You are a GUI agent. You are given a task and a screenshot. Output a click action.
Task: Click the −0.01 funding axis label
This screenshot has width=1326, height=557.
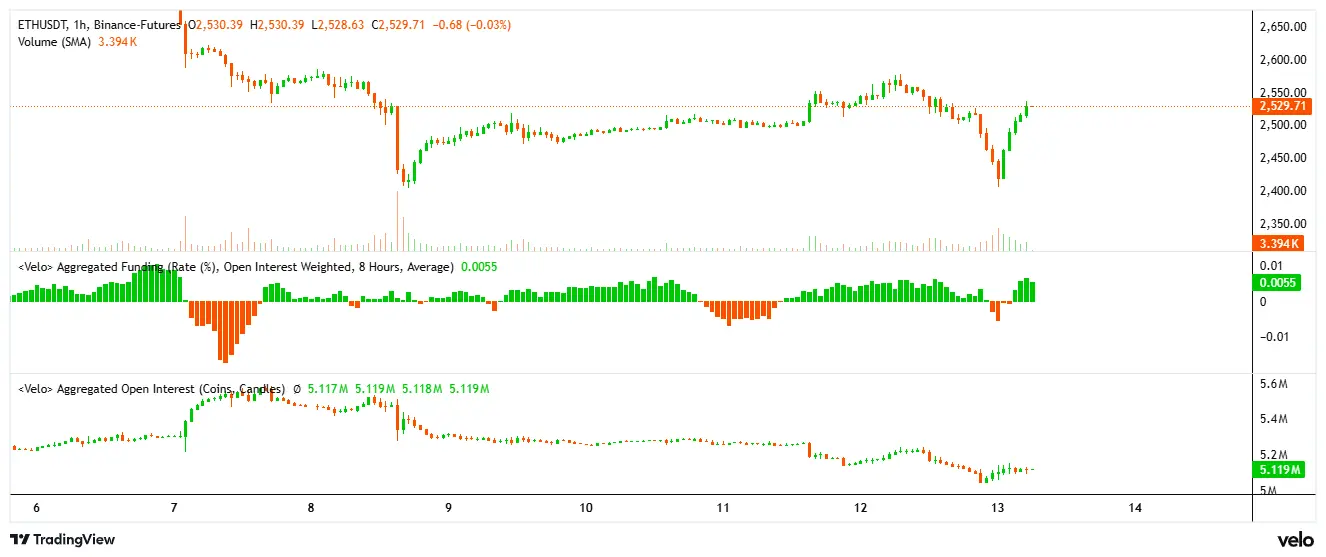click(1274, 337)
